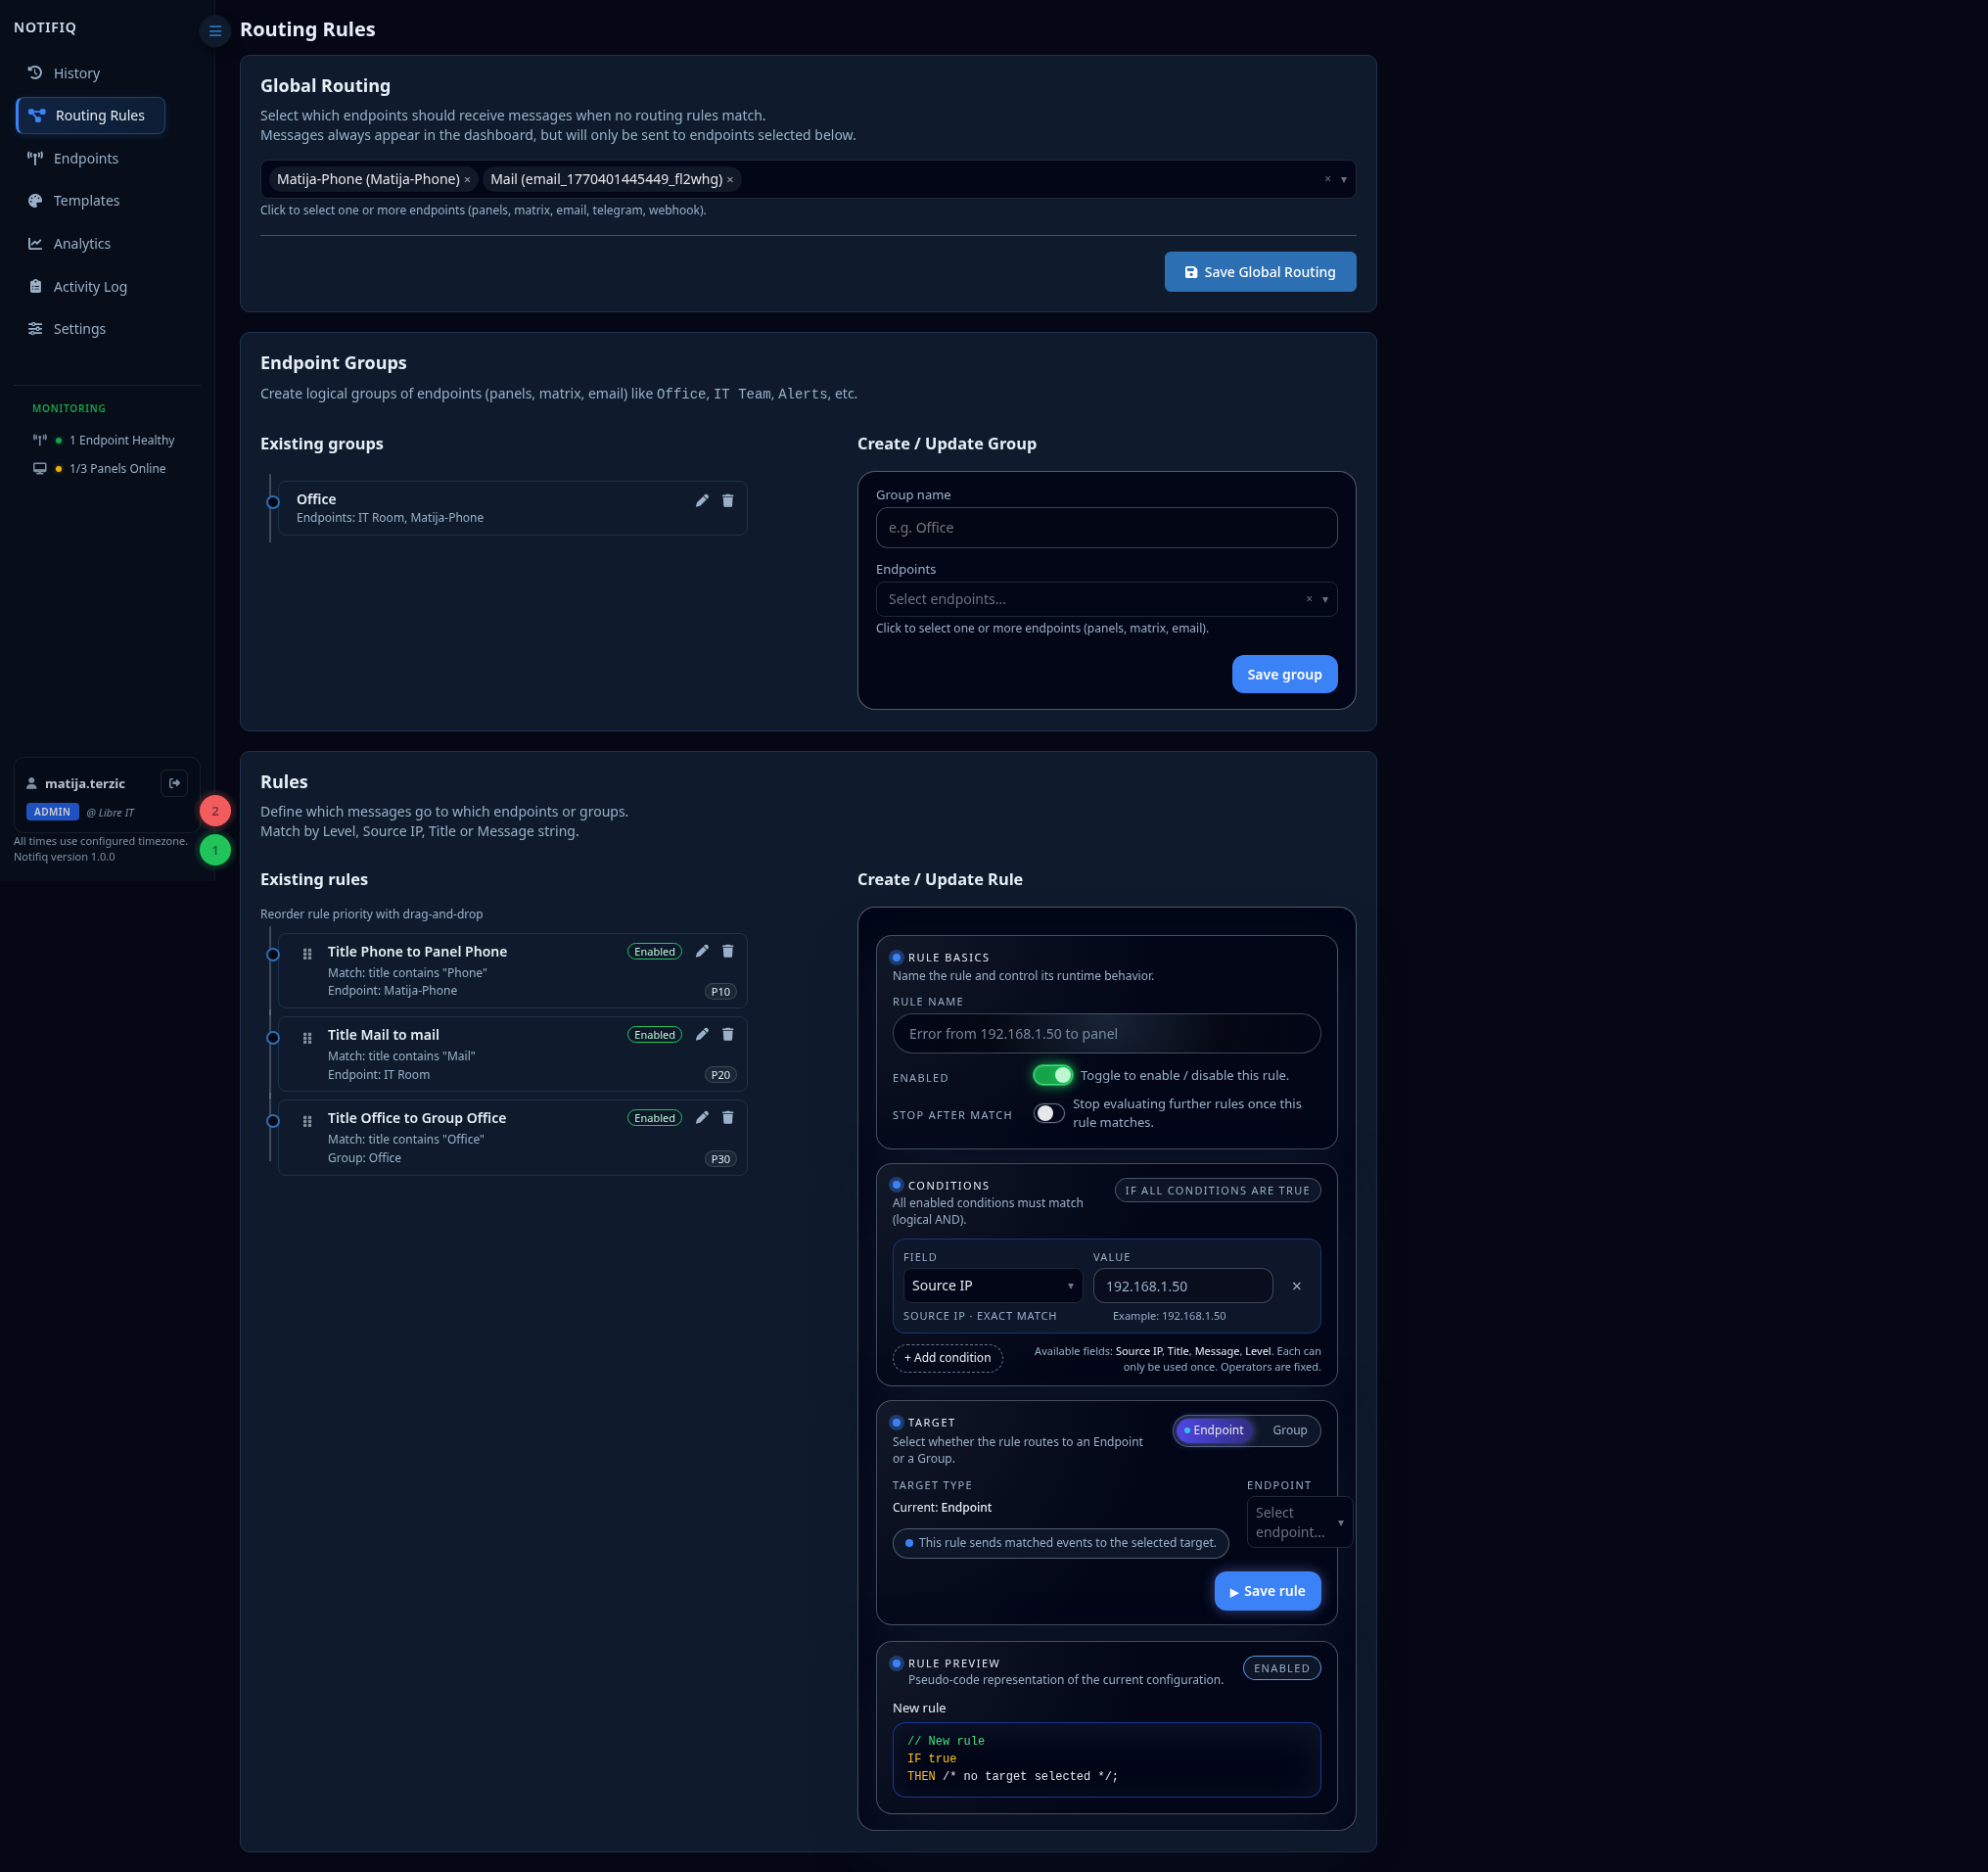Viewport: 1988px width, 1872px height.
Task: Click the Save Global Routing button
Action: click(x=1260, y=272)
